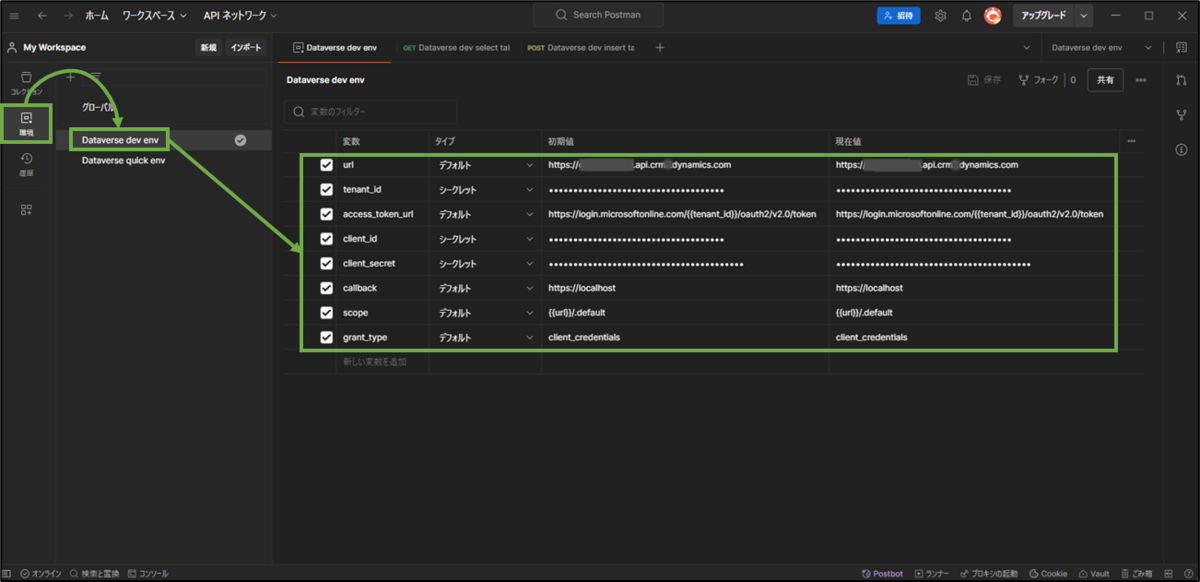Switch to the Dataverse dev env tab
This screenshot has height=582, width=1200.
click(x=335, y=47)
